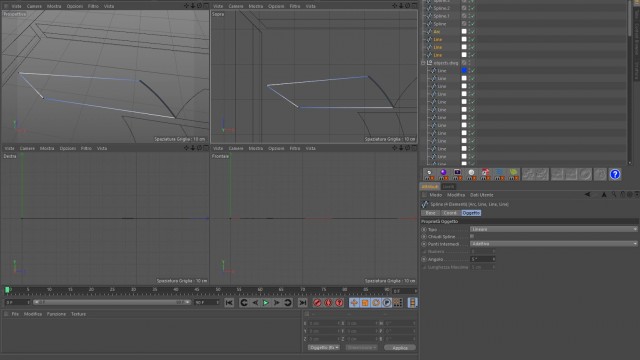
Task: Click the up arrow in Attributes manager
Action: click(x=604, y=195)
